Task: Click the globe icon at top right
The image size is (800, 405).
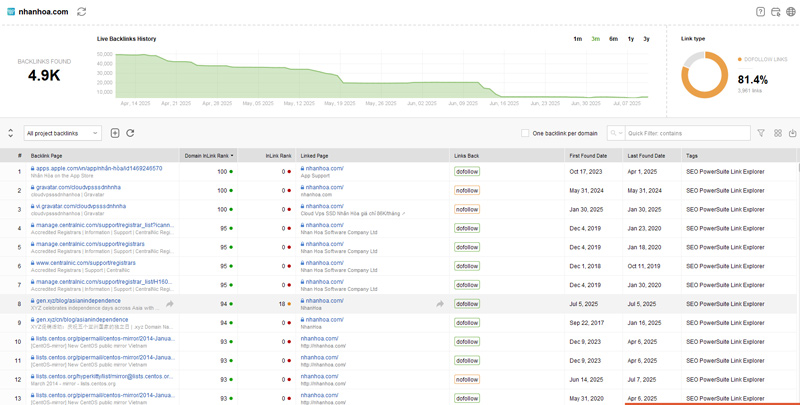Action: click(790, 12)
